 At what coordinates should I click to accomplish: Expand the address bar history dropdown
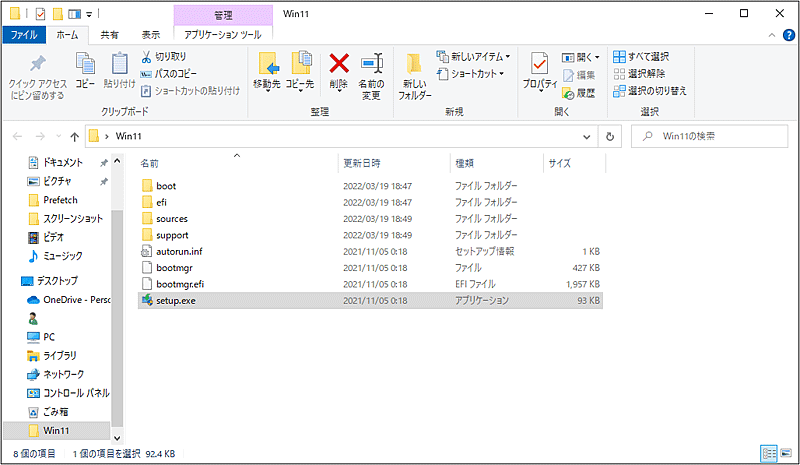pos(587,136)
